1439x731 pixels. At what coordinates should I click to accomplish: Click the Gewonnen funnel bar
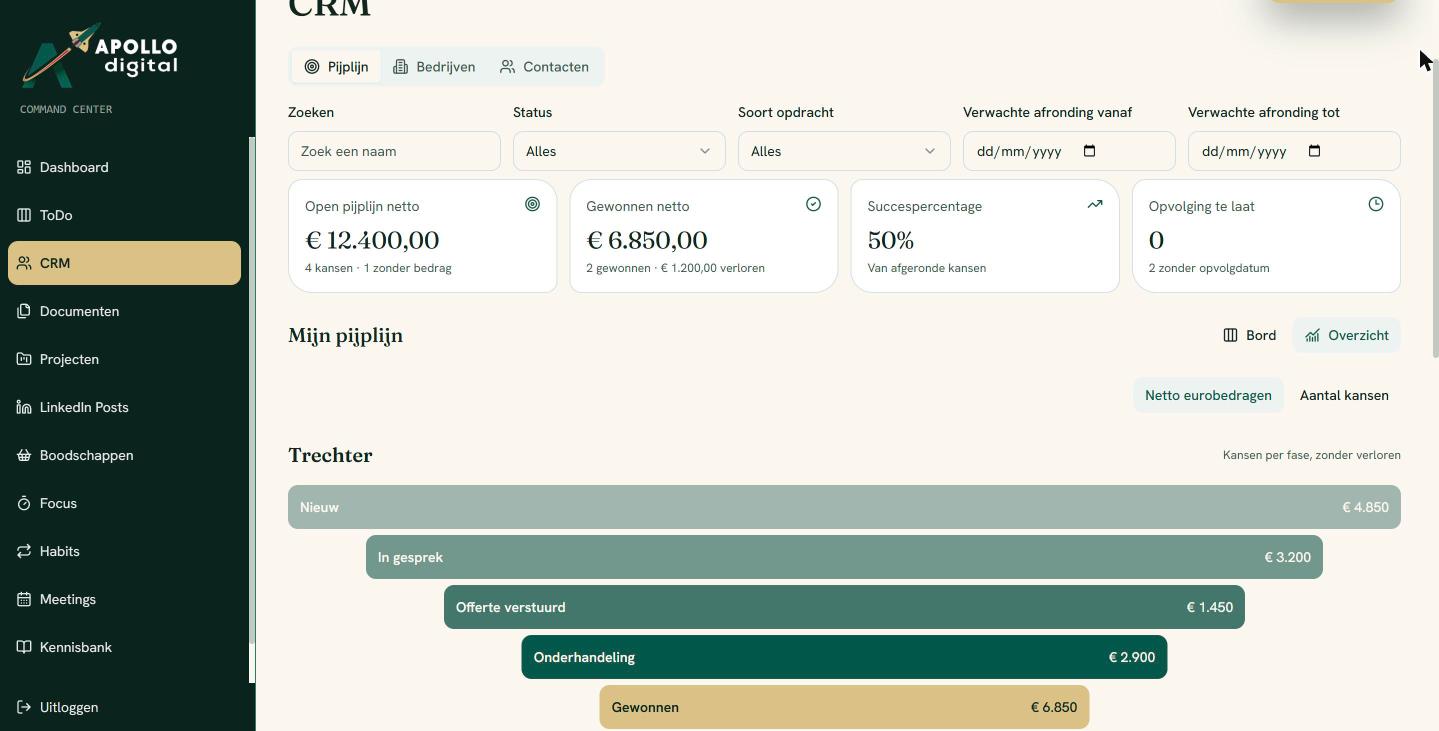844,707
